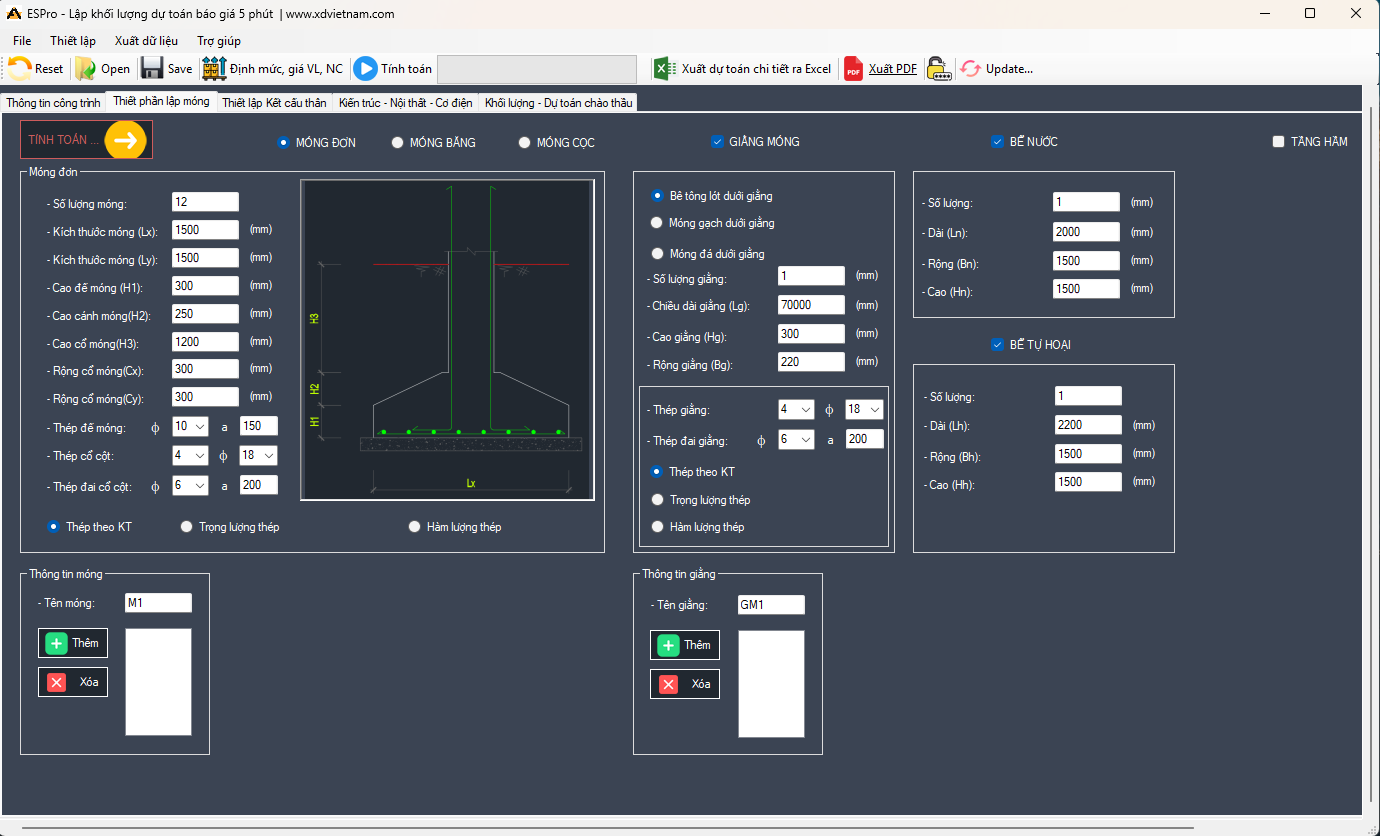Click Thêm button under Thông tin móng
1380x836 pixels.
73,643
